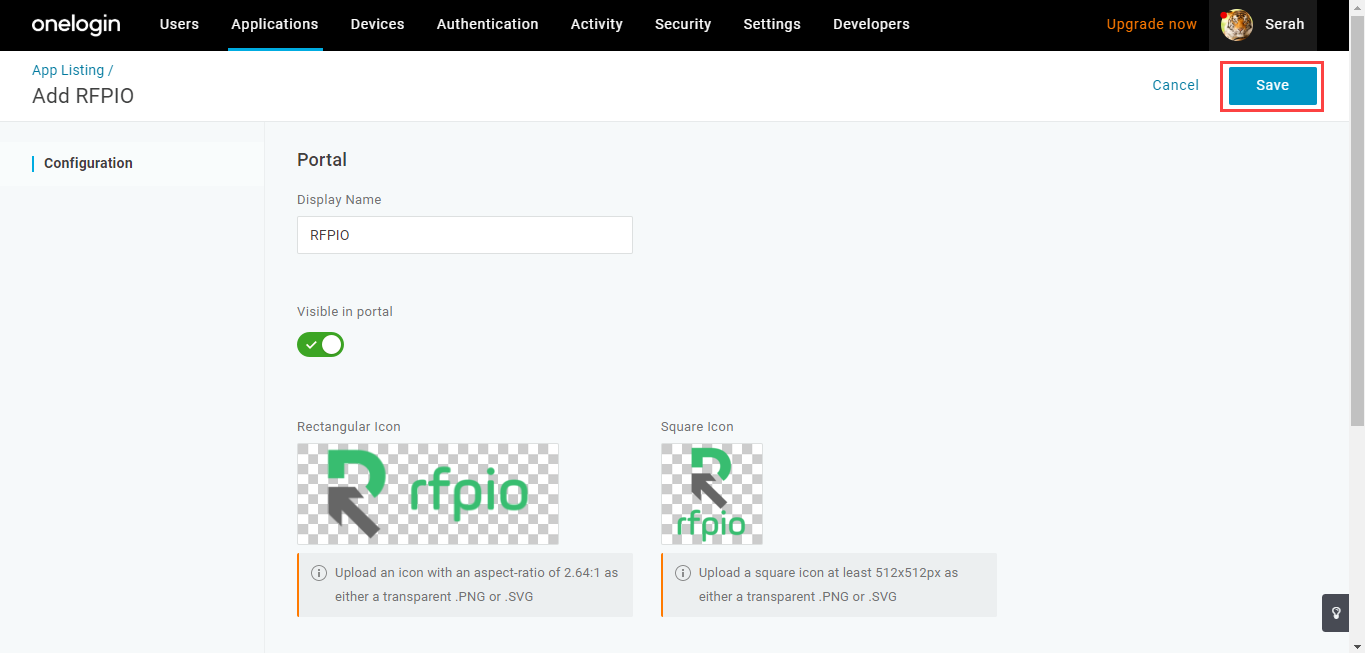1365x653 pixels.
Task: Click the Square Icon label
Action: click(697, 427)
